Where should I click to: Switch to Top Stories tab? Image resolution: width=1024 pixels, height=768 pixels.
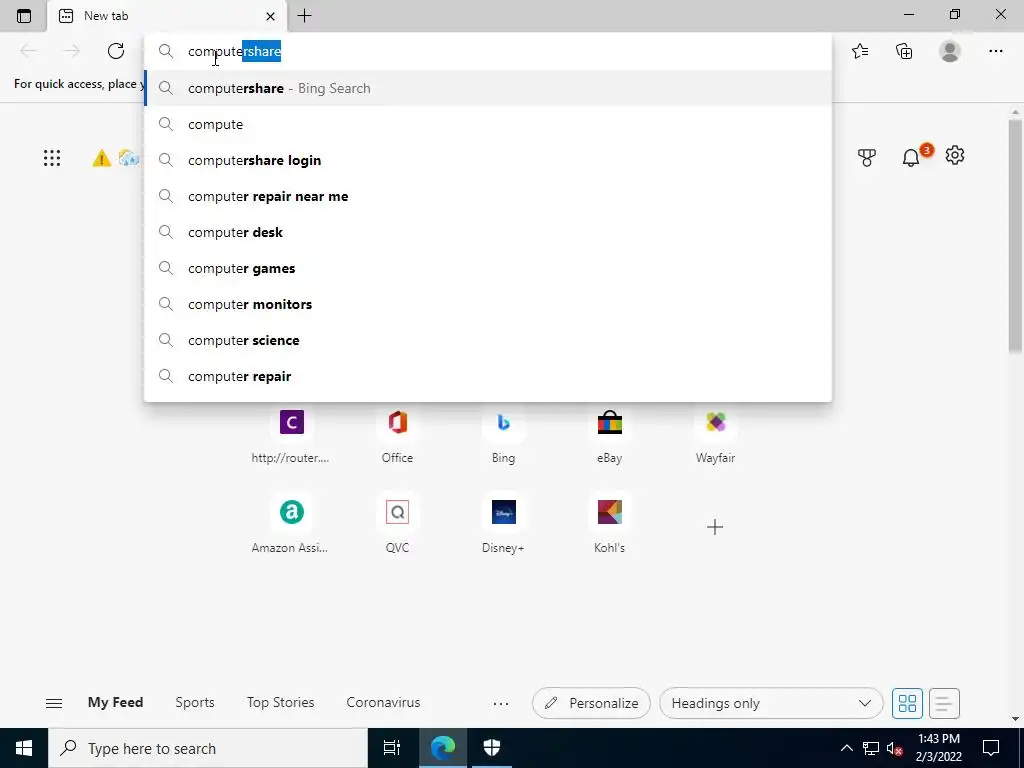280,703
